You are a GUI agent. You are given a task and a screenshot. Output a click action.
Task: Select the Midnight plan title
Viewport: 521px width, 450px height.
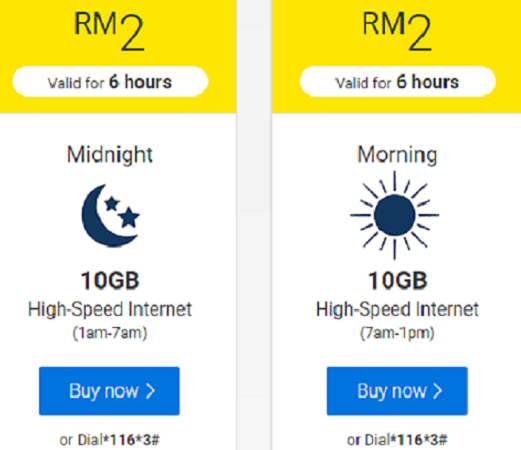click(x=110, y=155)
